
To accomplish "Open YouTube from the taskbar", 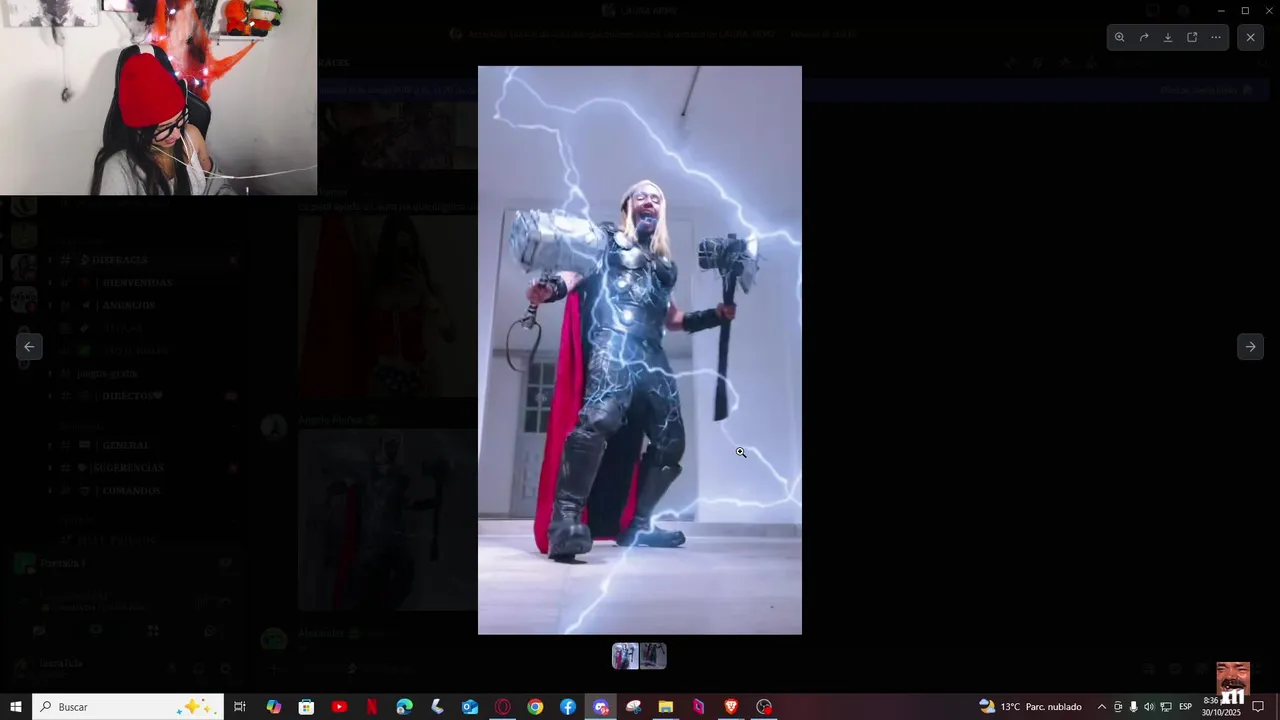I will point(339,707).
